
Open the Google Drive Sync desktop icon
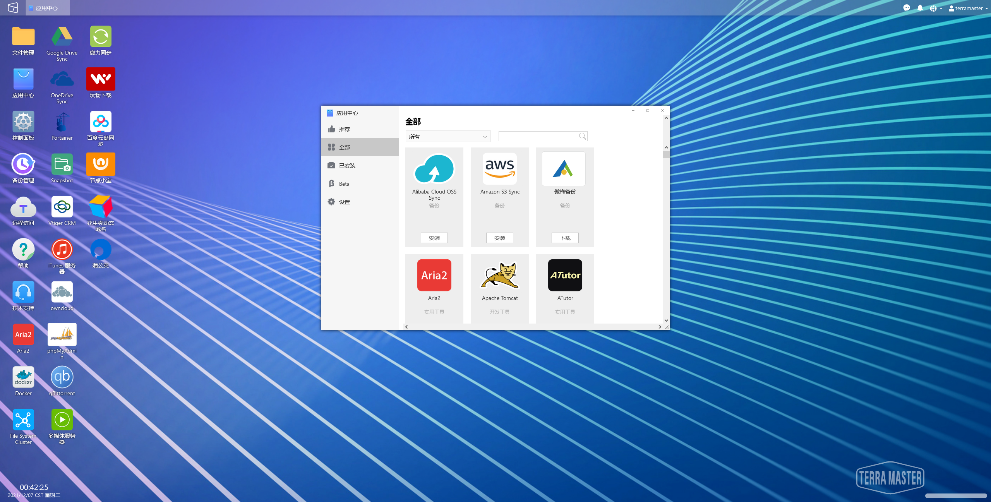pos(61,37)
